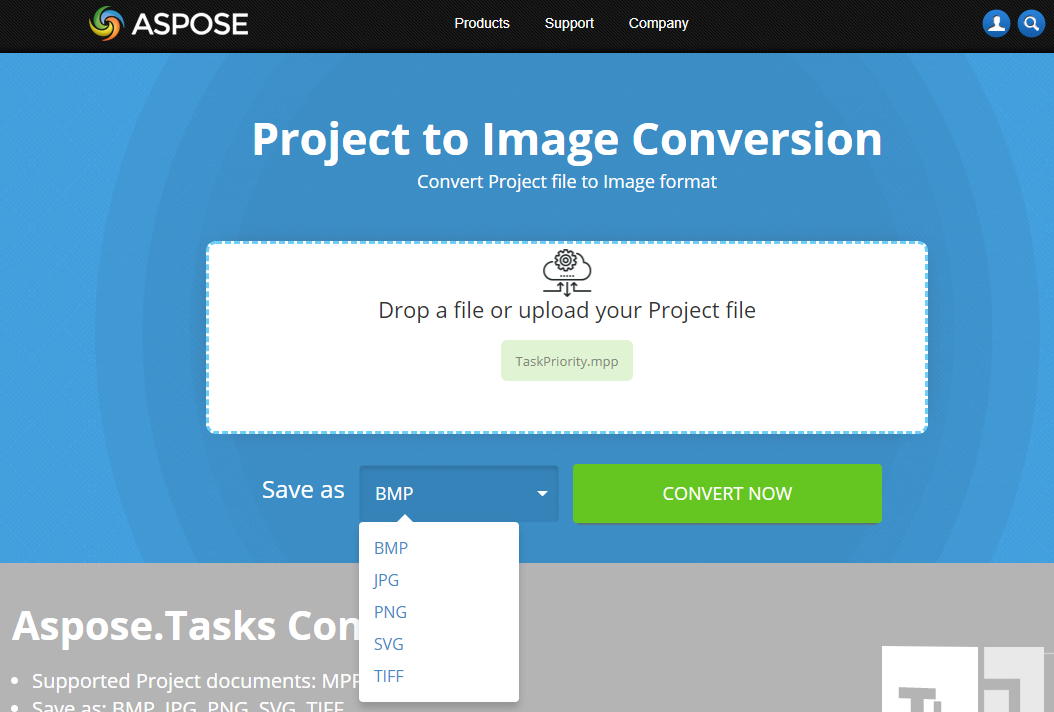
Task: Open the Products menu
Action: point(482,23)
